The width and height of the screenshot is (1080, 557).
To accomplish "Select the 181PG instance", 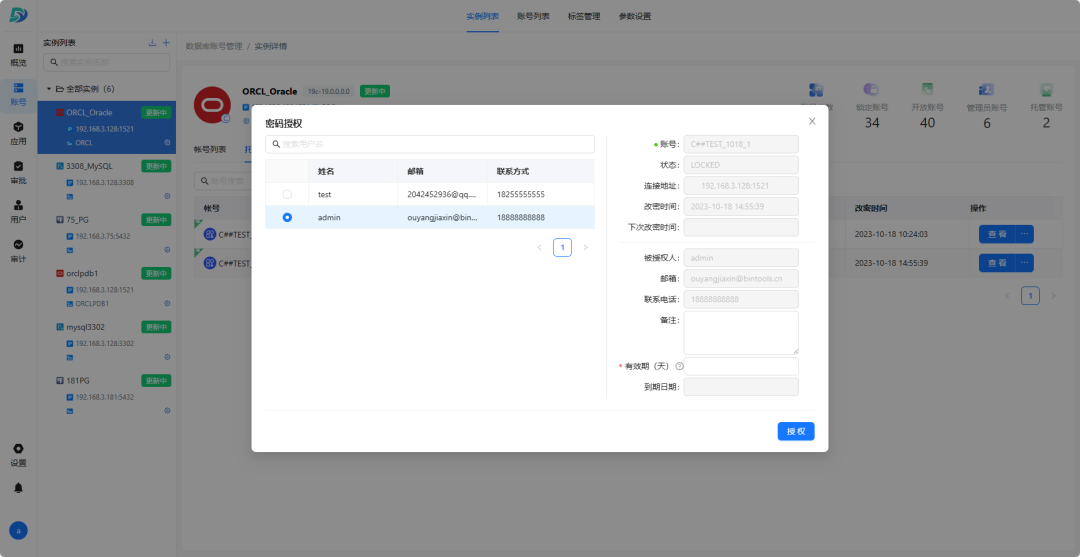I will (x=107, y=395).
